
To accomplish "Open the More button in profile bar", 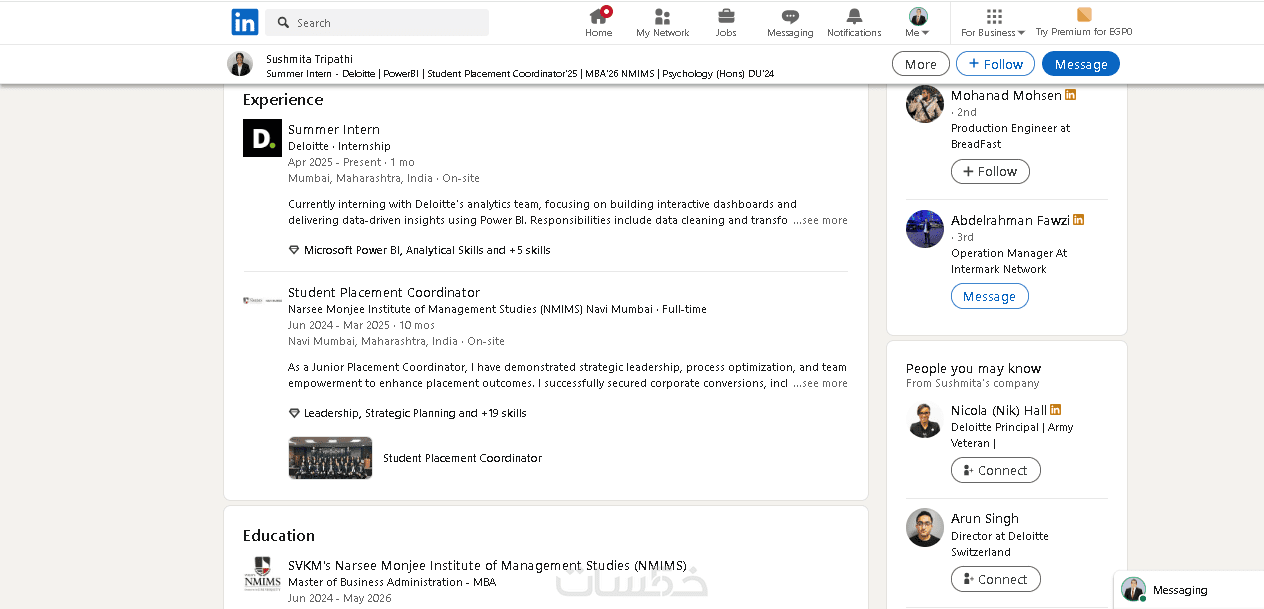I will (920, 64).
